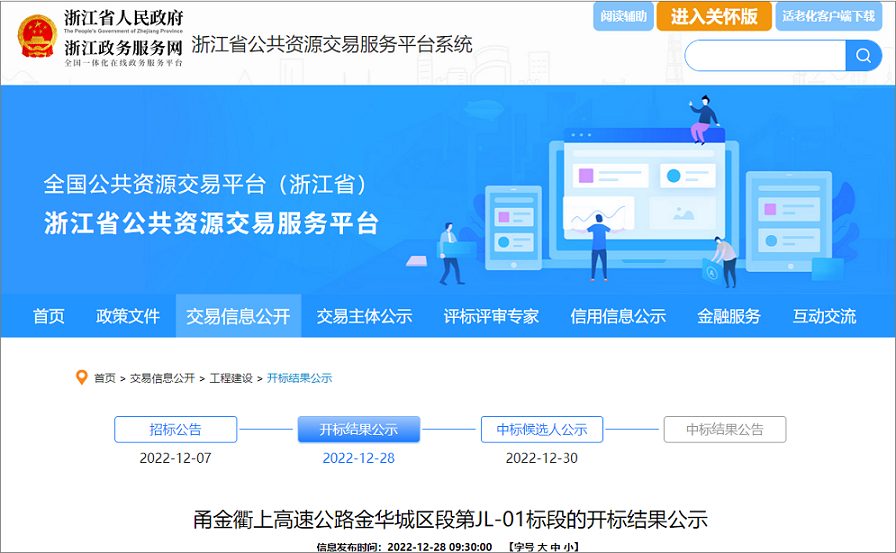Image resolution: width=896 pixels, height=553 pixels.
Task: Select the 中标结果公告 step tab
Action: point(725,429)
